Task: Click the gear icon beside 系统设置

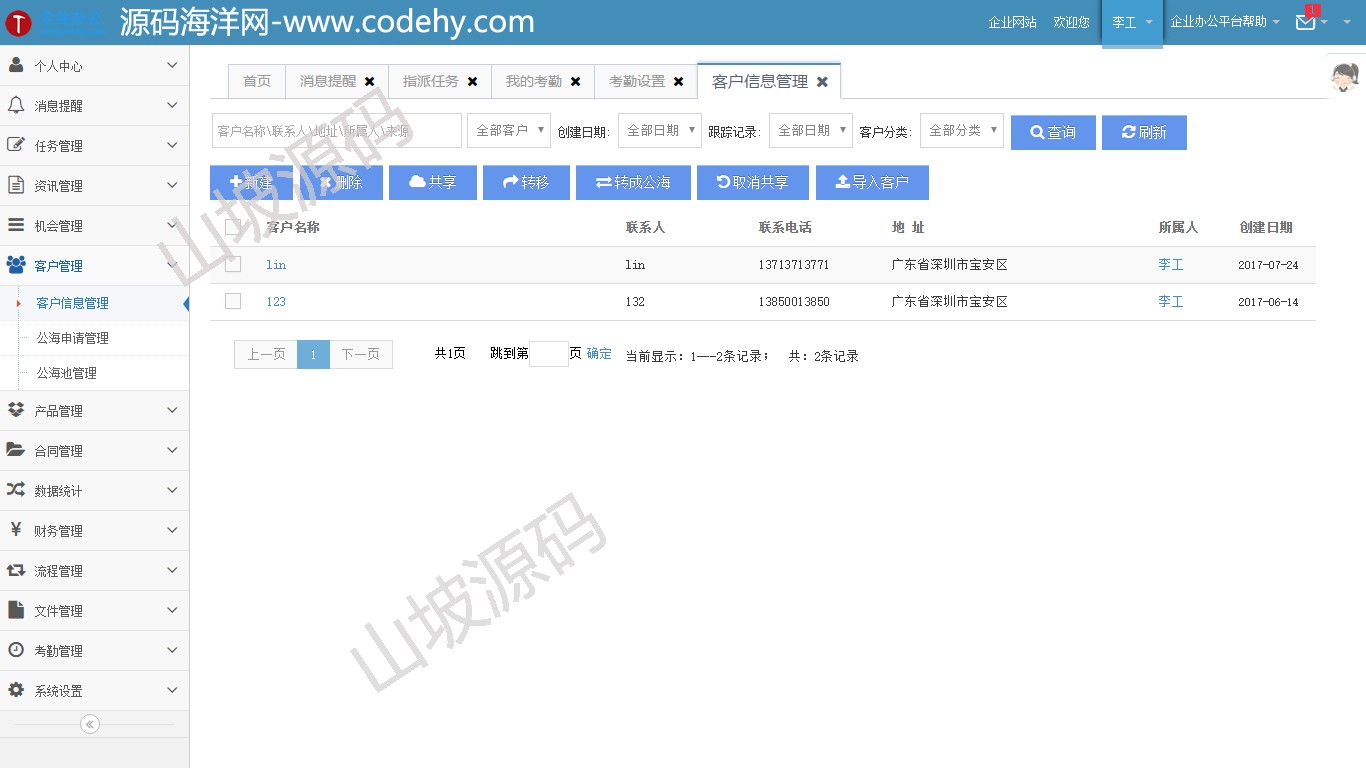Action: pyautogui.click(x=16, y=690)
